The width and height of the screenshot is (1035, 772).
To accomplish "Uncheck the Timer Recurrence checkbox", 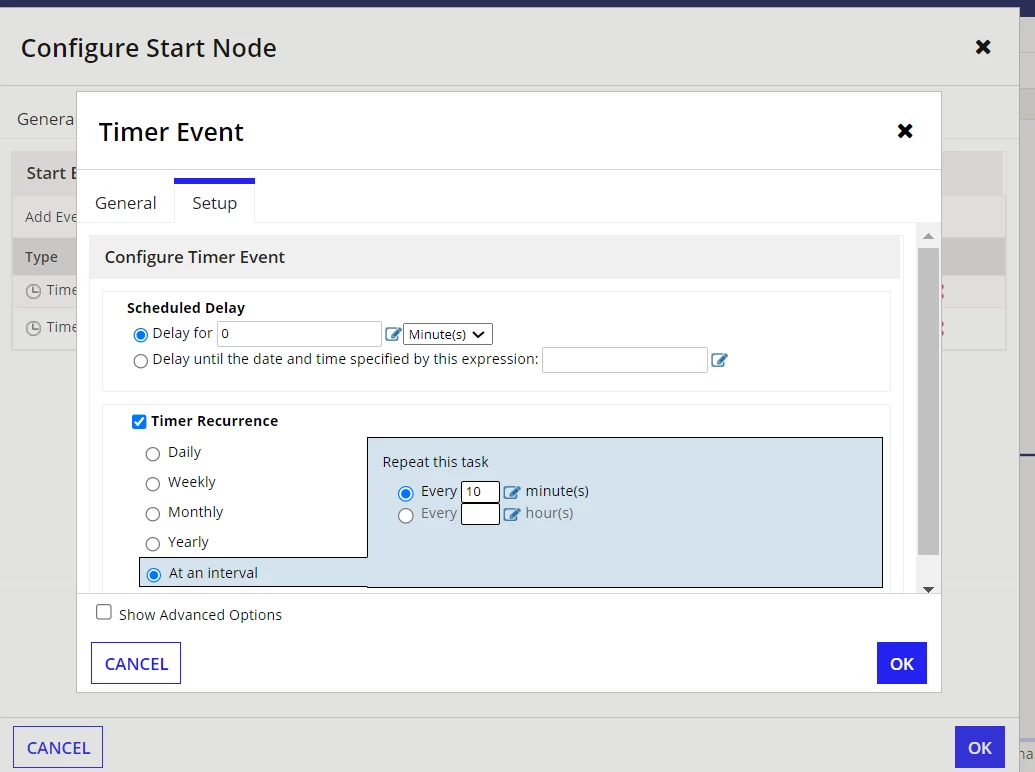I will [139, 422].
